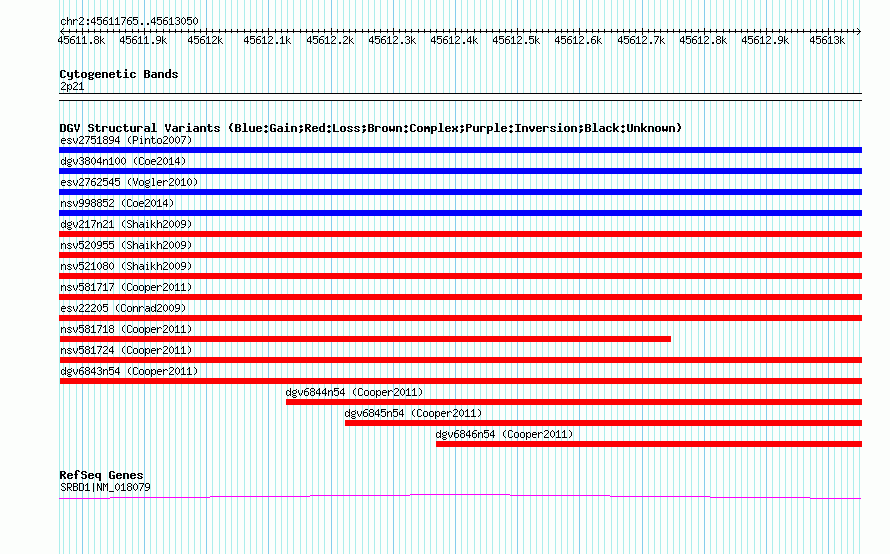Open the esv22205 (Conrad2009) variant label
890x554 pixels.
pos(123,308)
